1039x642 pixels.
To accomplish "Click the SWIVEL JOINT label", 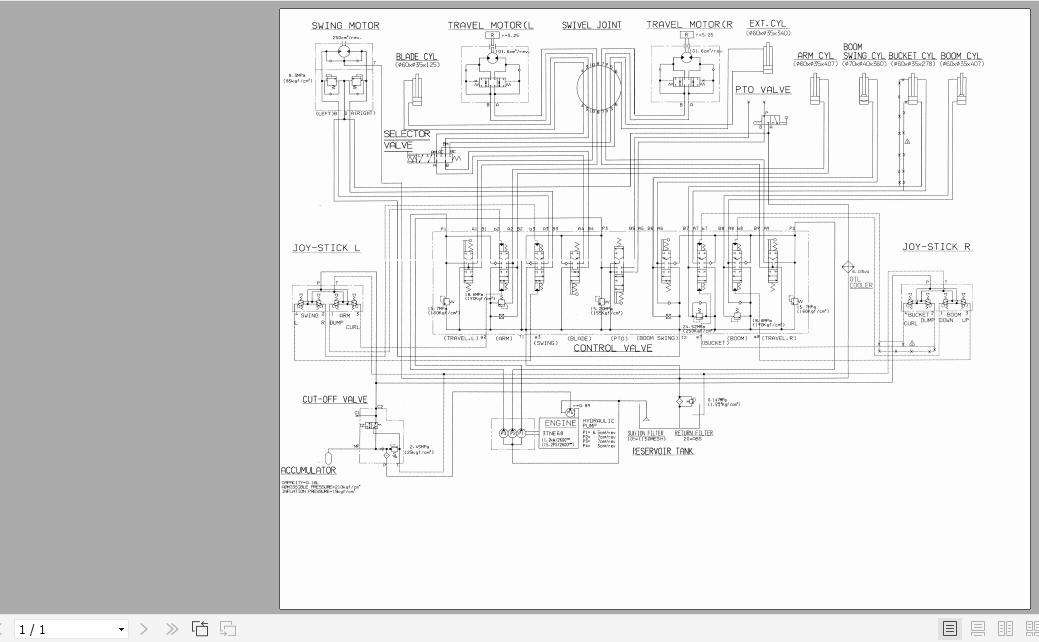I will click(x=592, y=25).
